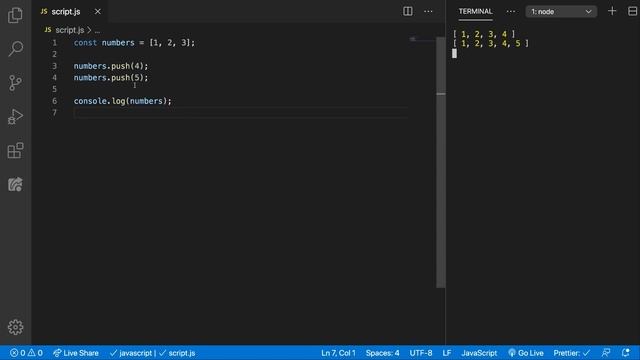Image resolution: width=640 pixels, height=360 pixels.
Task: Open the Explorer view in activity bar
Action: (x=15, y=15)
